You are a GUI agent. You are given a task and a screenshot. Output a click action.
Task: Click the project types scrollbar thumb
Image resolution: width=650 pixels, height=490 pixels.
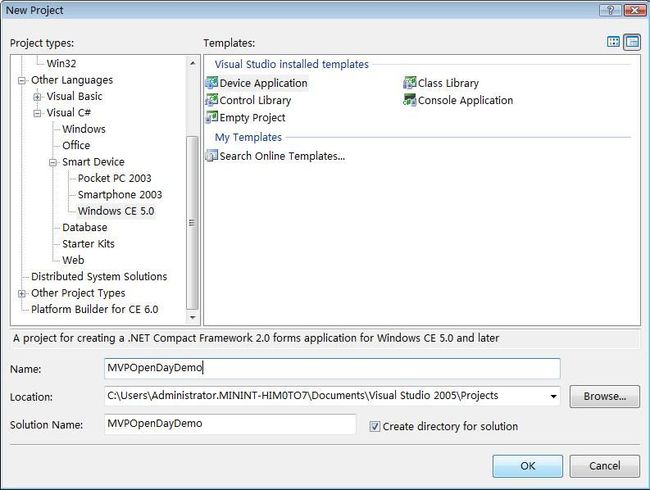click(x=192, y=223)
